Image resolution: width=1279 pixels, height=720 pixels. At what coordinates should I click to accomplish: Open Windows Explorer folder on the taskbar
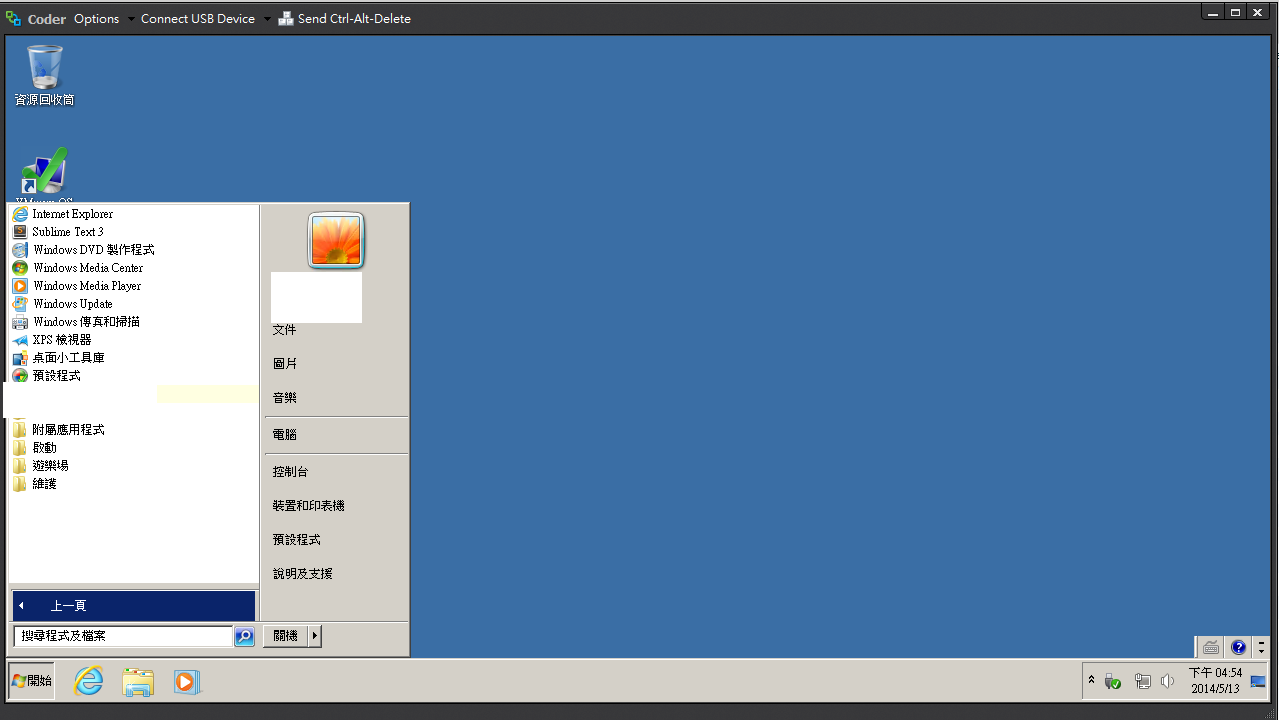138,682
